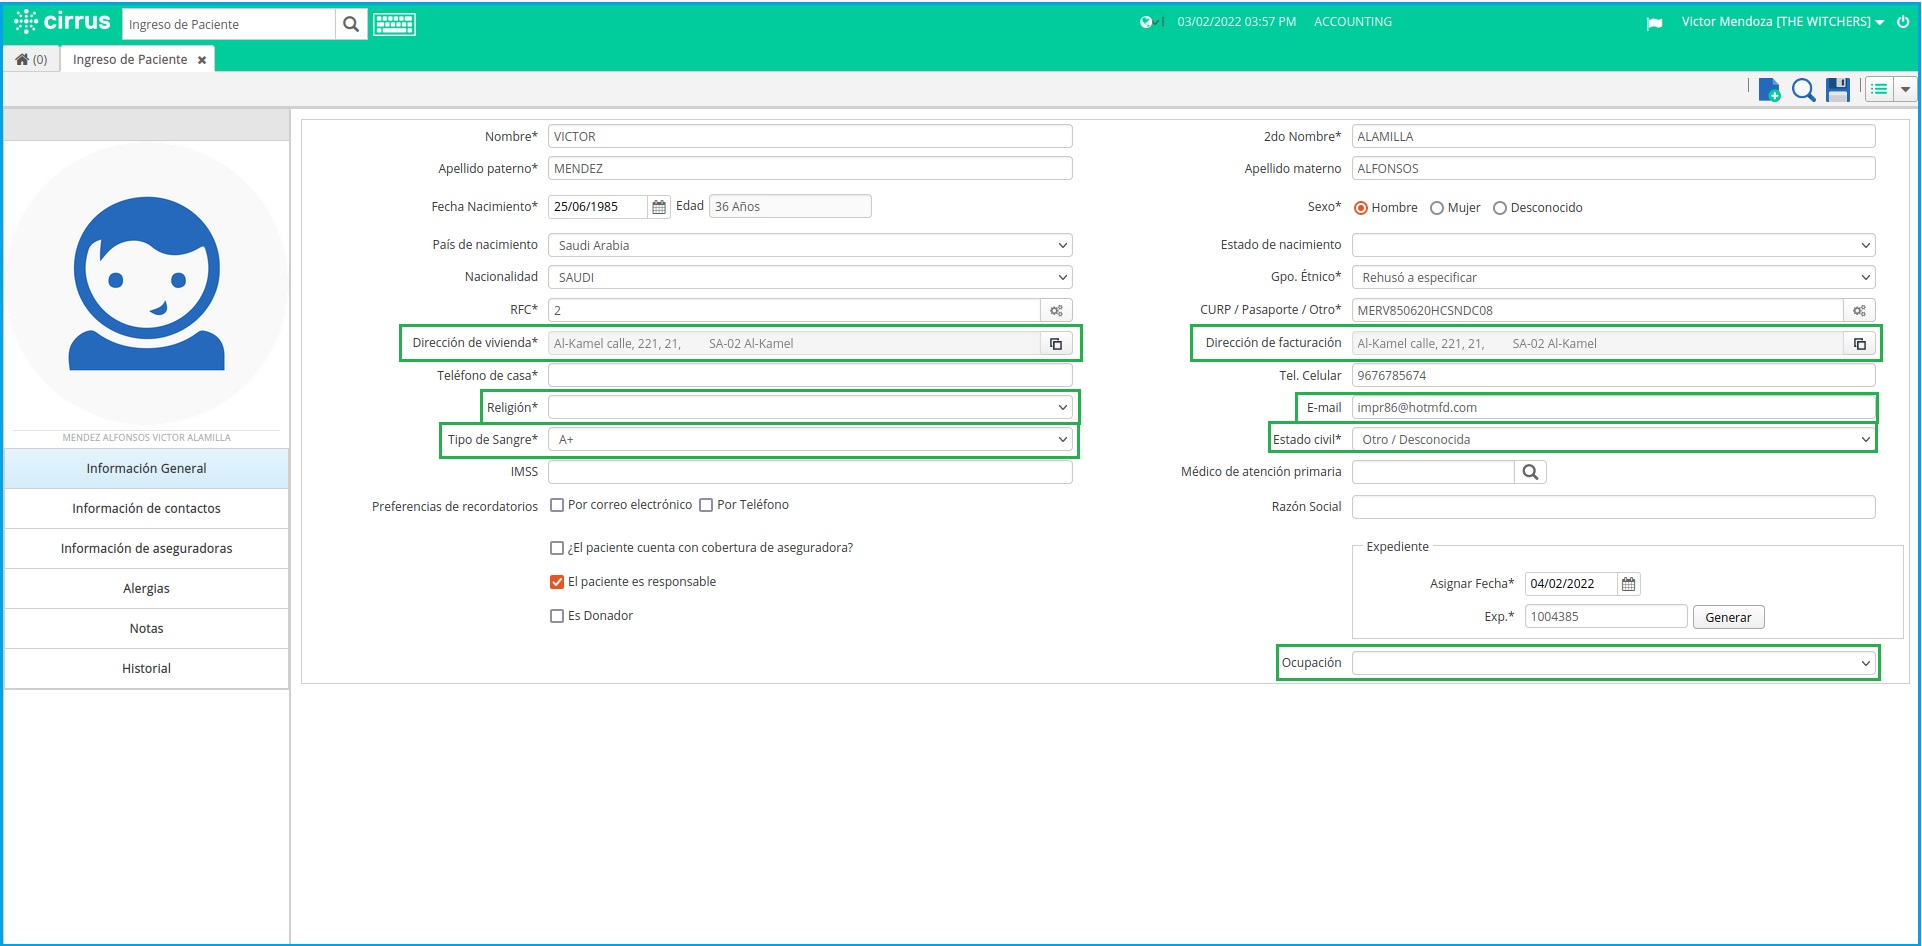This screenshot has width=1922, height=946.
Task: Open the Tipo de Sangre dropdown
Action: coord(810,440)
